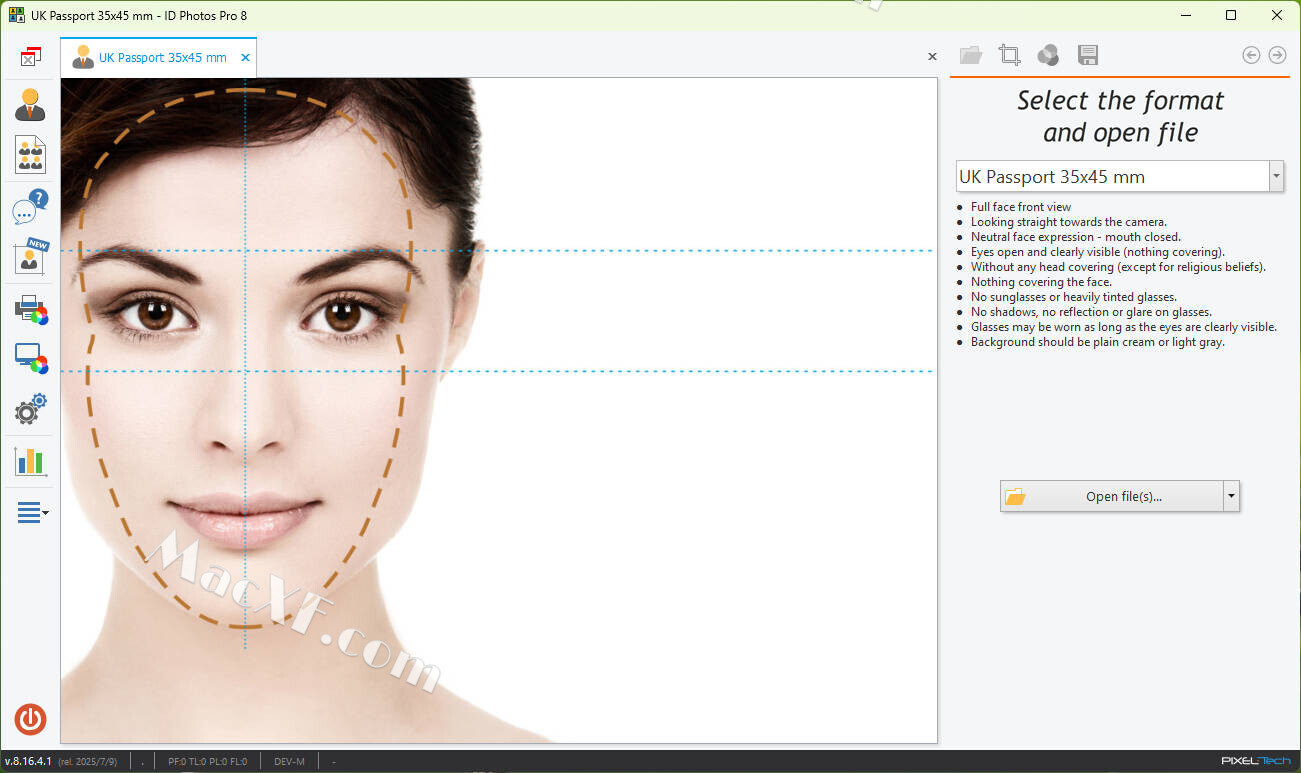Click the PixelTech logo in status bar
Viewport: 1301px width, 773px height.
[x=1256, y=761]
